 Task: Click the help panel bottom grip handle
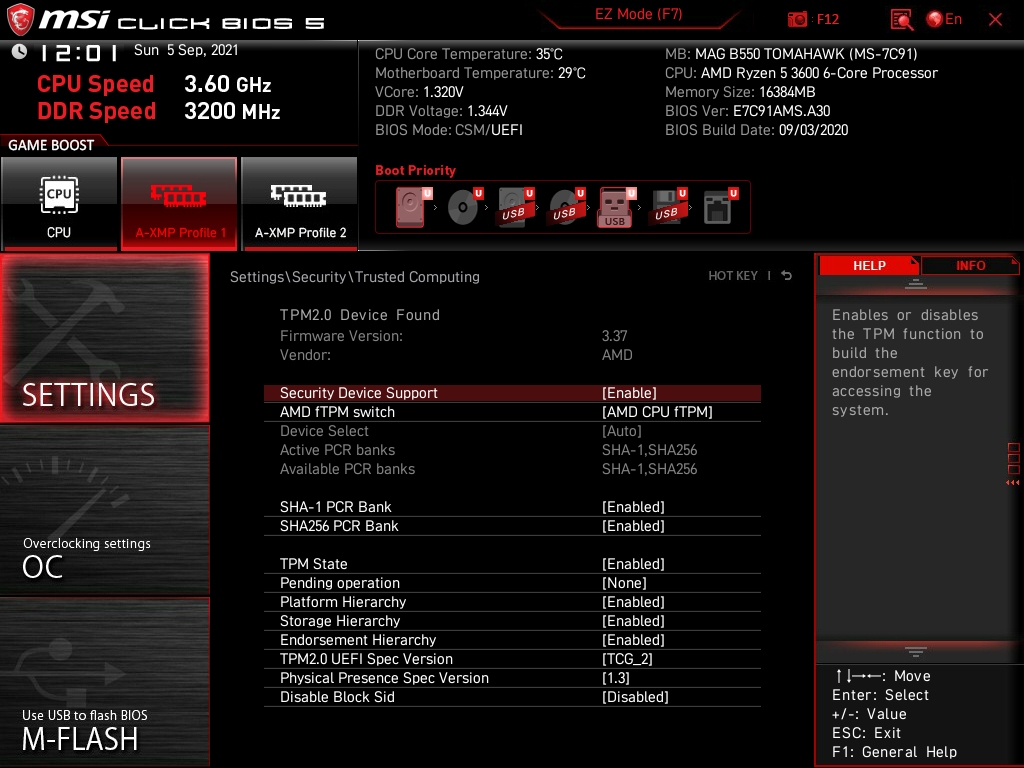click(916, 651)
